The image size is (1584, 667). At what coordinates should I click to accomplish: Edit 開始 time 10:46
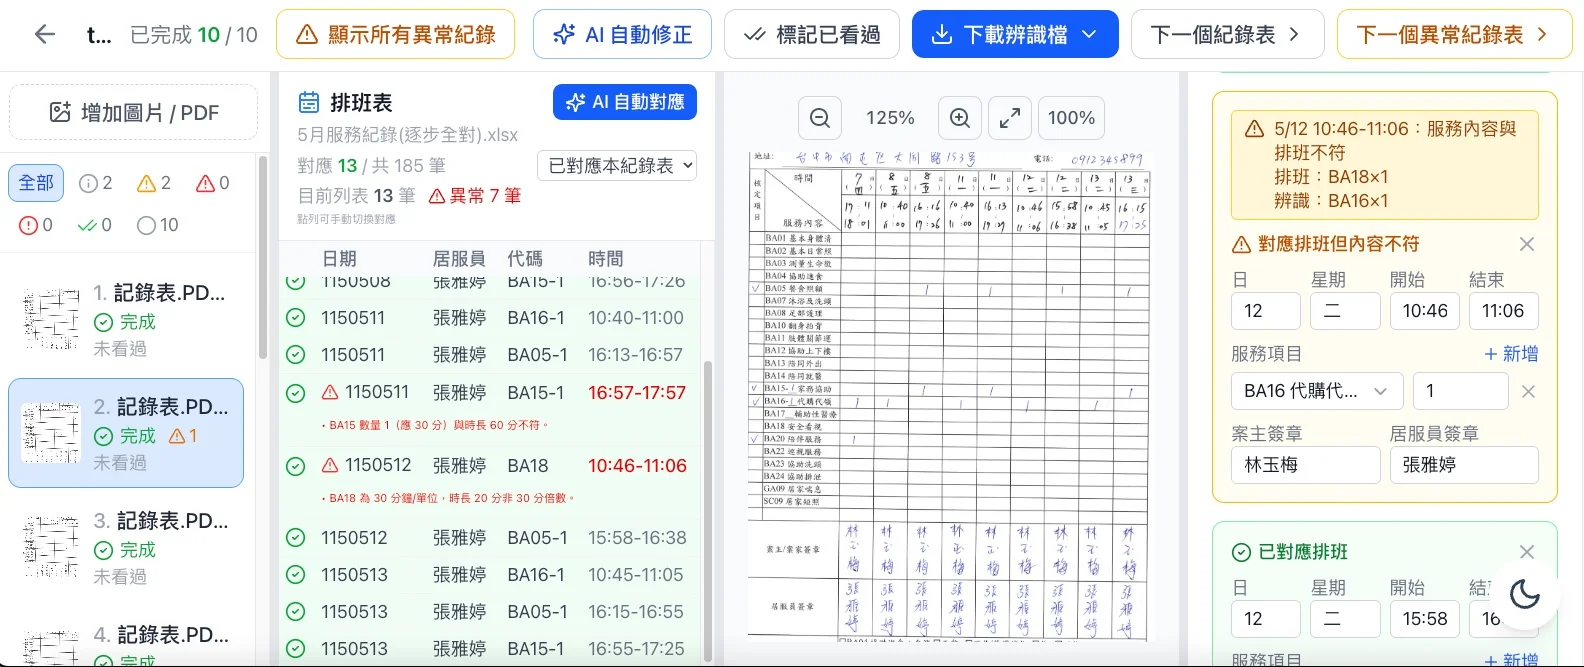tap(1425, 311)
